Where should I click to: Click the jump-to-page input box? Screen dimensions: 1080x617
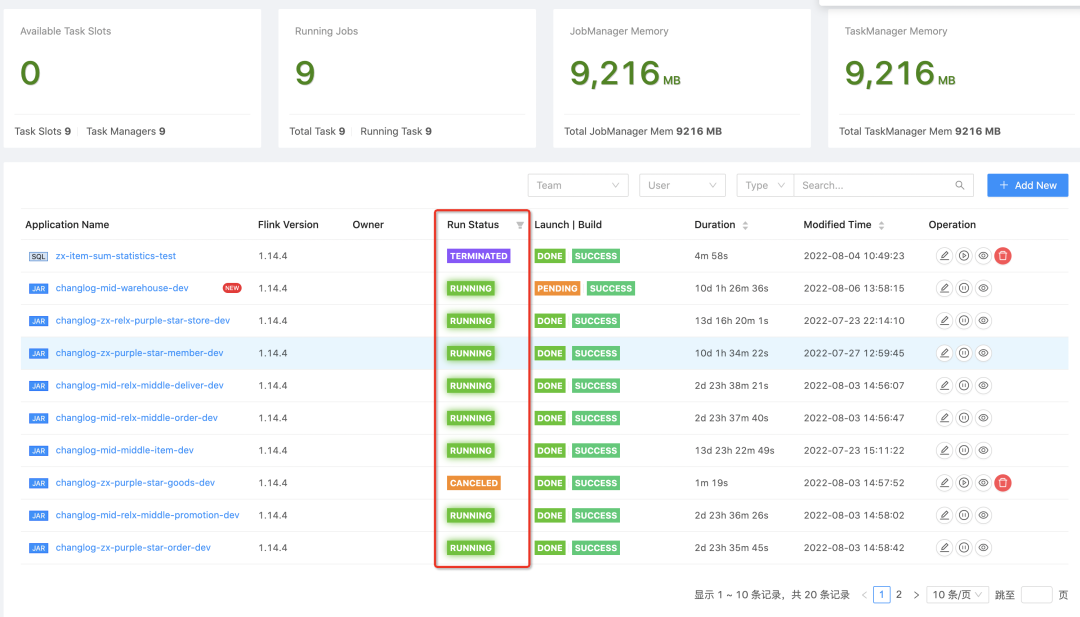(x=1036, y=595)
